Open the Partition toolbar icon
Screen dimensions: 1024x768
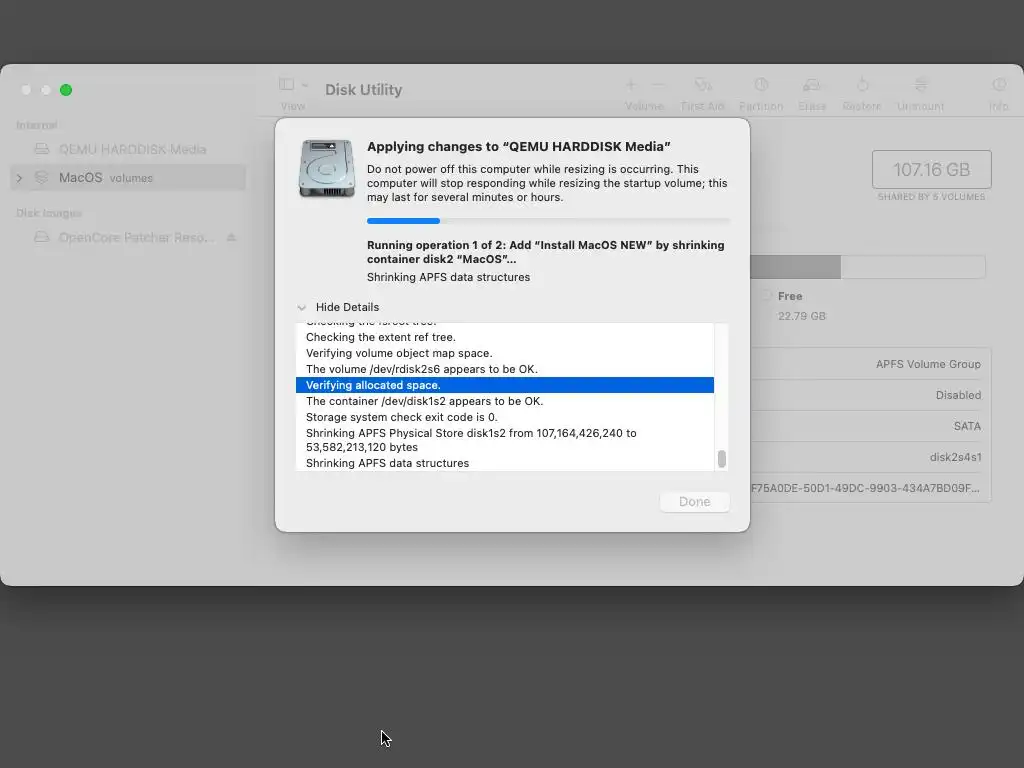point(761,85)
